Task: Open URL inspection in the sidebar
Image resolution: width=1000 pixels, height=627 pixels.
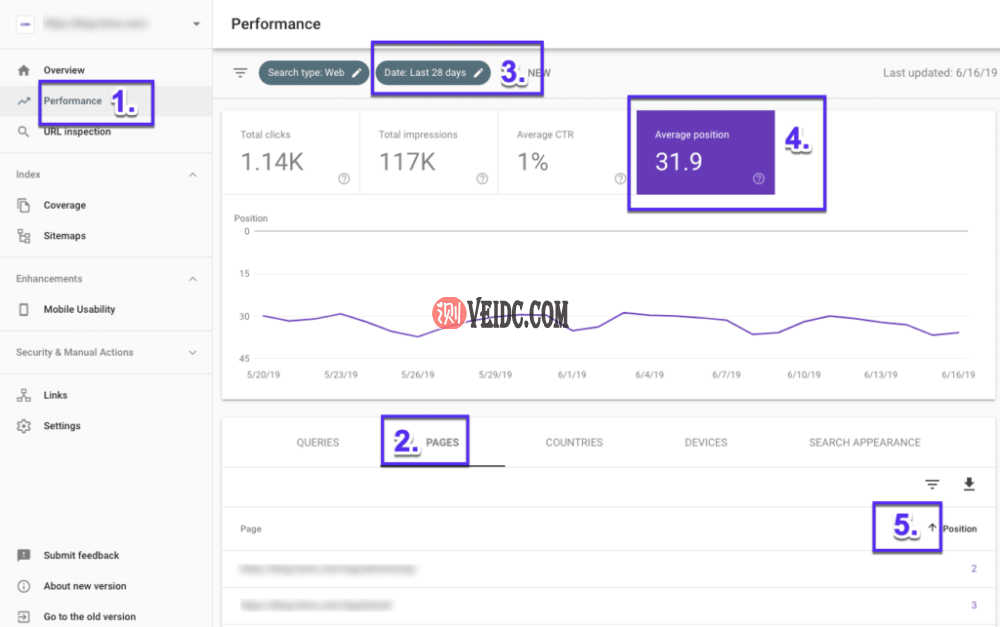Action: [77, 131]
